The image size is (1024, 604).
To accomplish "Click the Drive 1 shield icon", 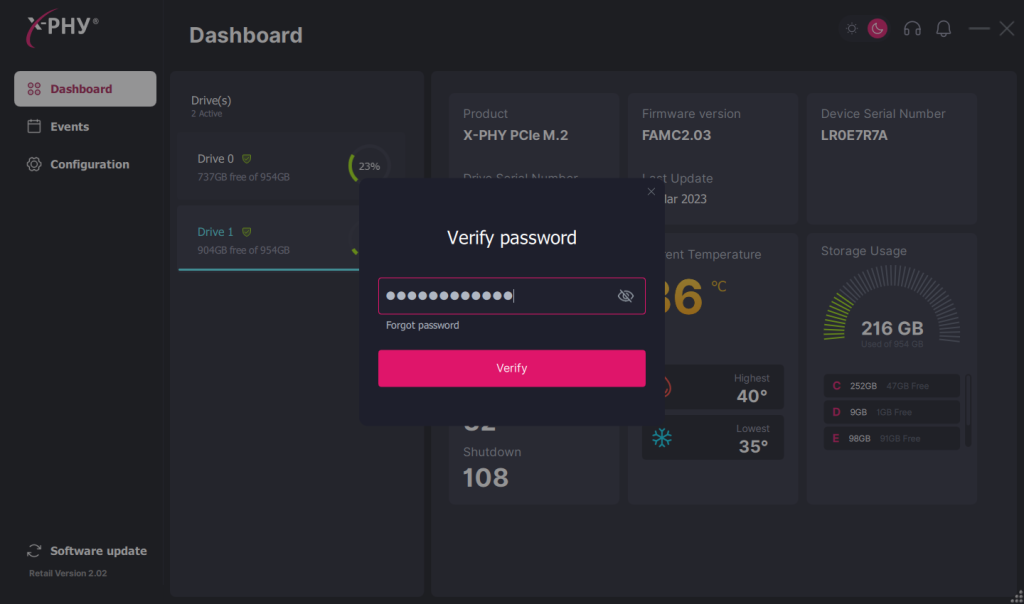I will 246,232.
